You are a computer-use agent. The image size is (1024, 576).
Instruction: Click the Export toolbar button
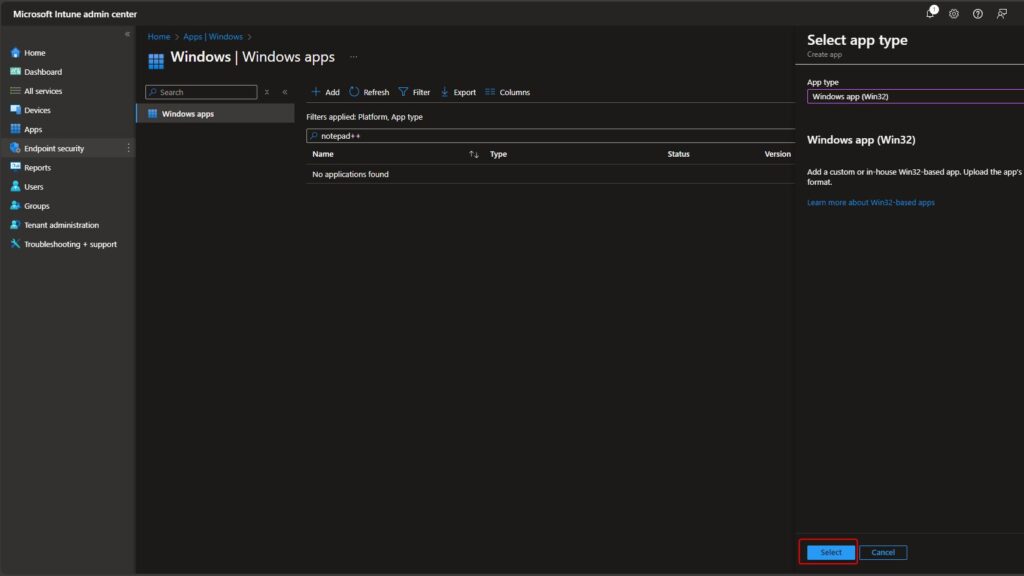458,92
